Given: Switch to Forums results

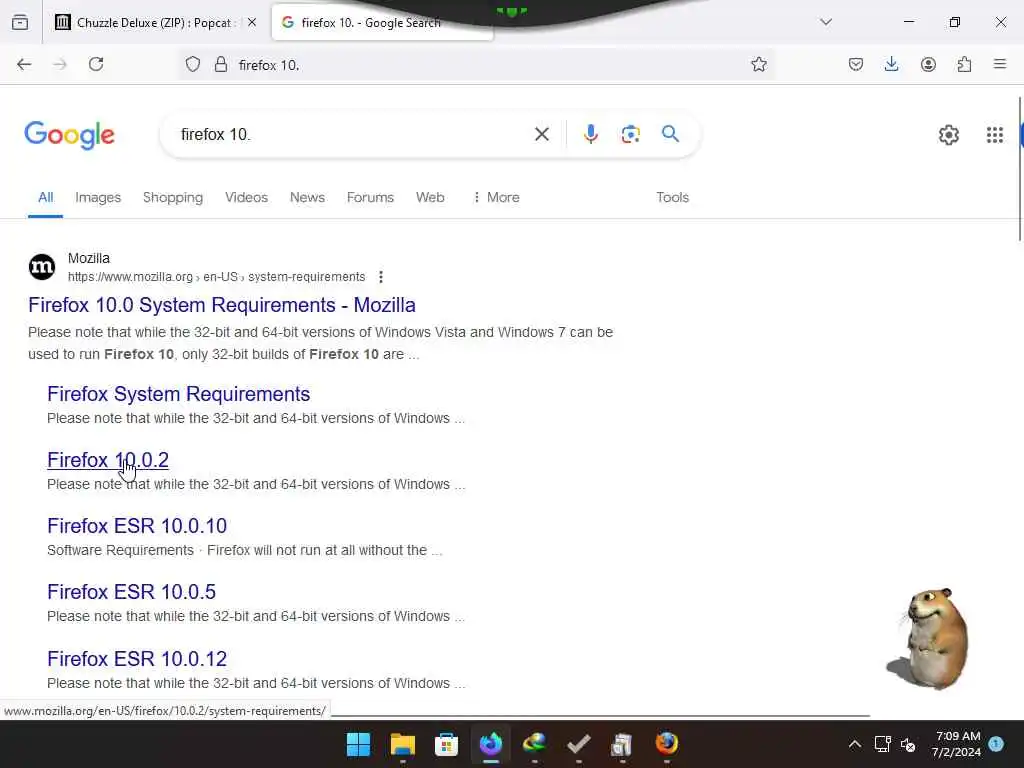Looking at the screenshot, I should pyautogui.click(x=370, y=197).
